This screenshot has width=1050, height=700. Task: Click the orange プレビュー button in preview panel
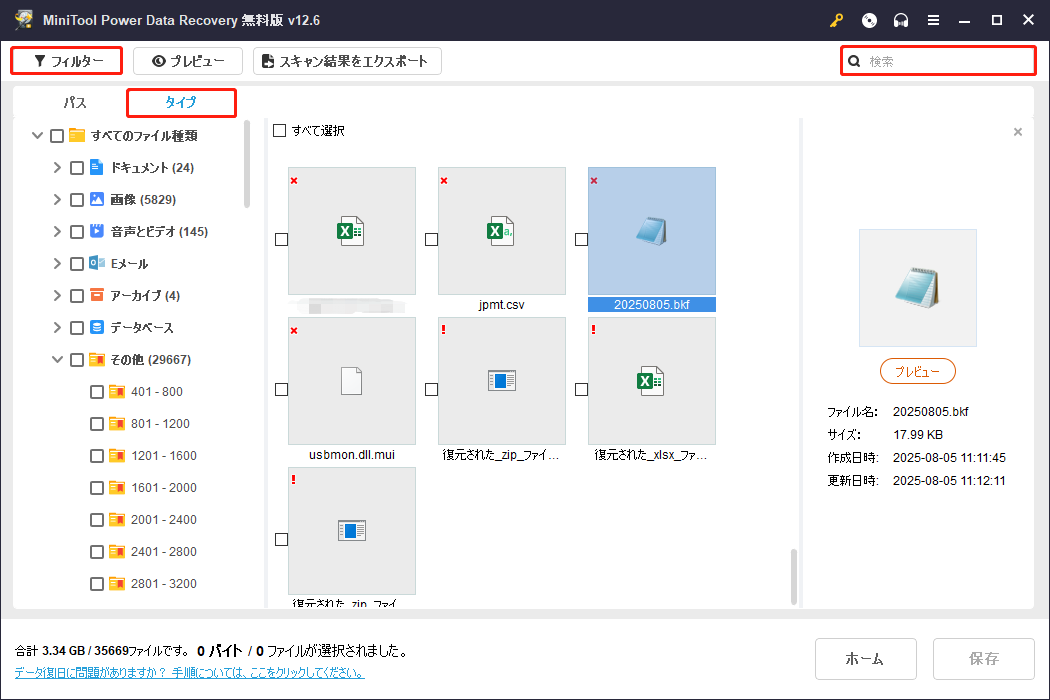tap(917, 371)
